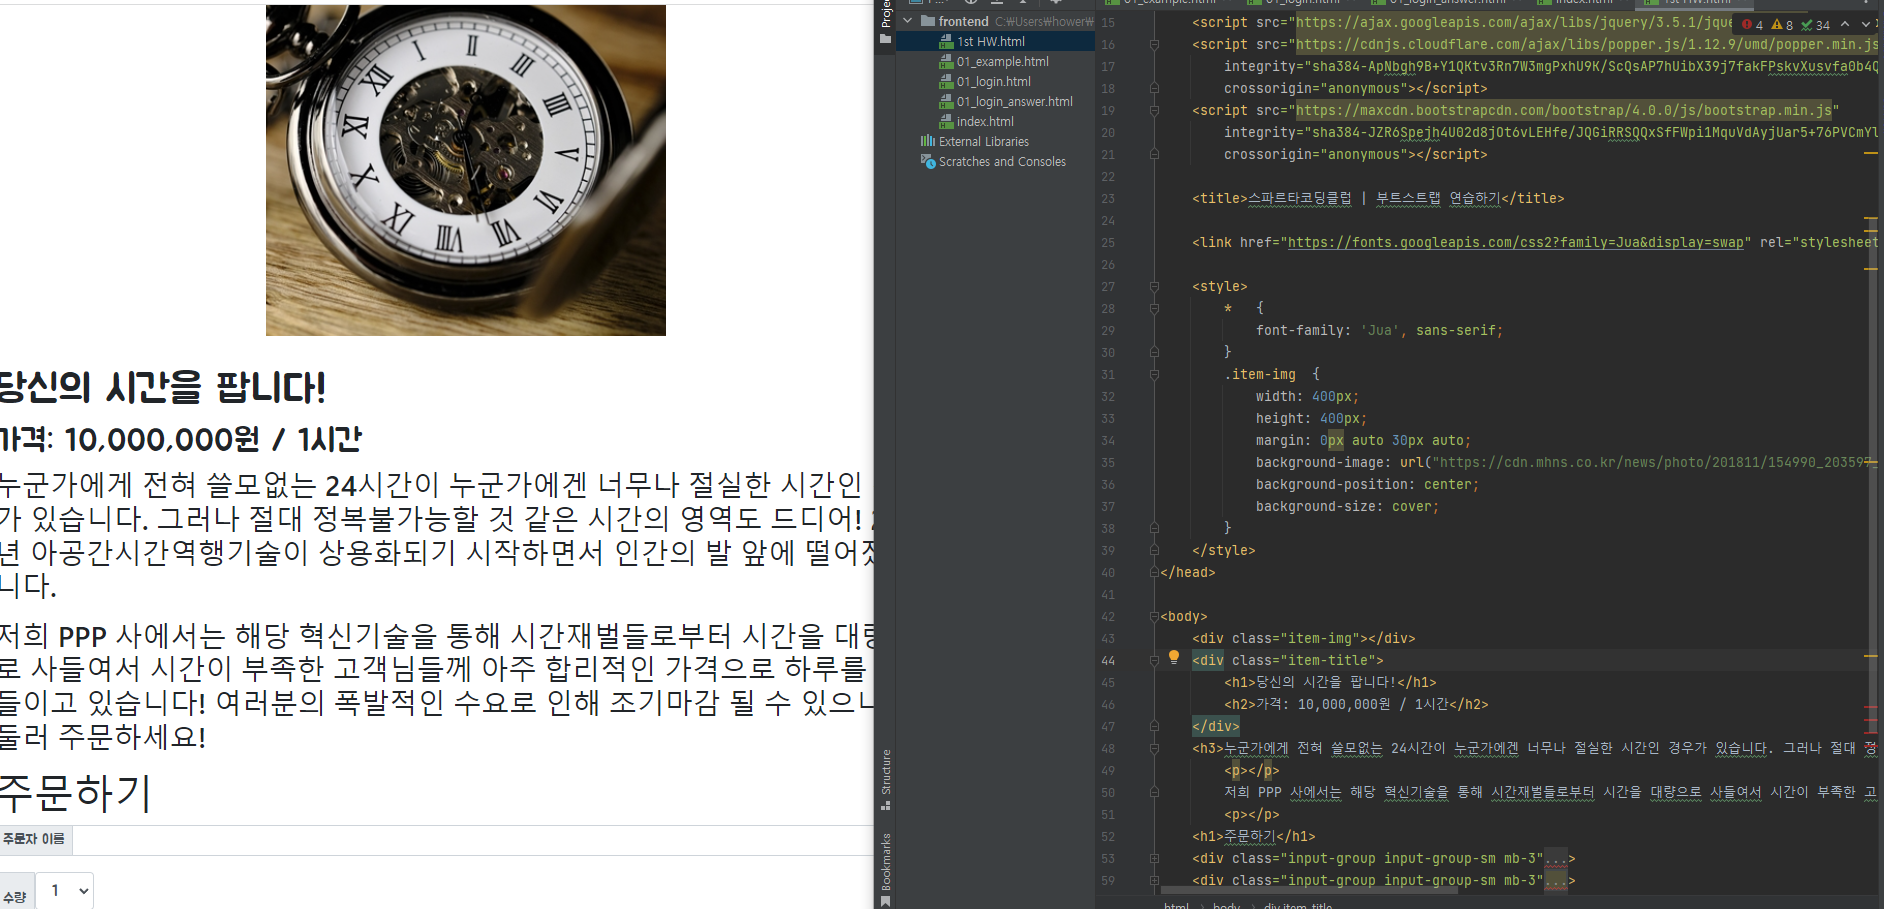The height and width of the screenshot is (909, 1884).
Task: Expand the folded div block on line 59
Action: click(x=1154, y=881)
